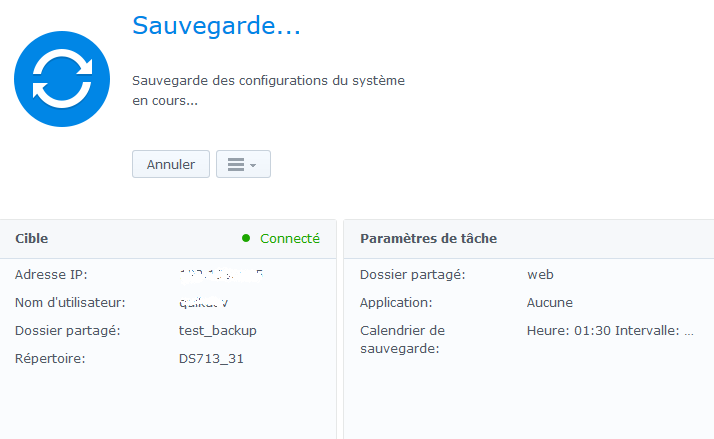Cancel the backup with Annuler button
This screenshot has height=439, width=714.
click(171, 164)
